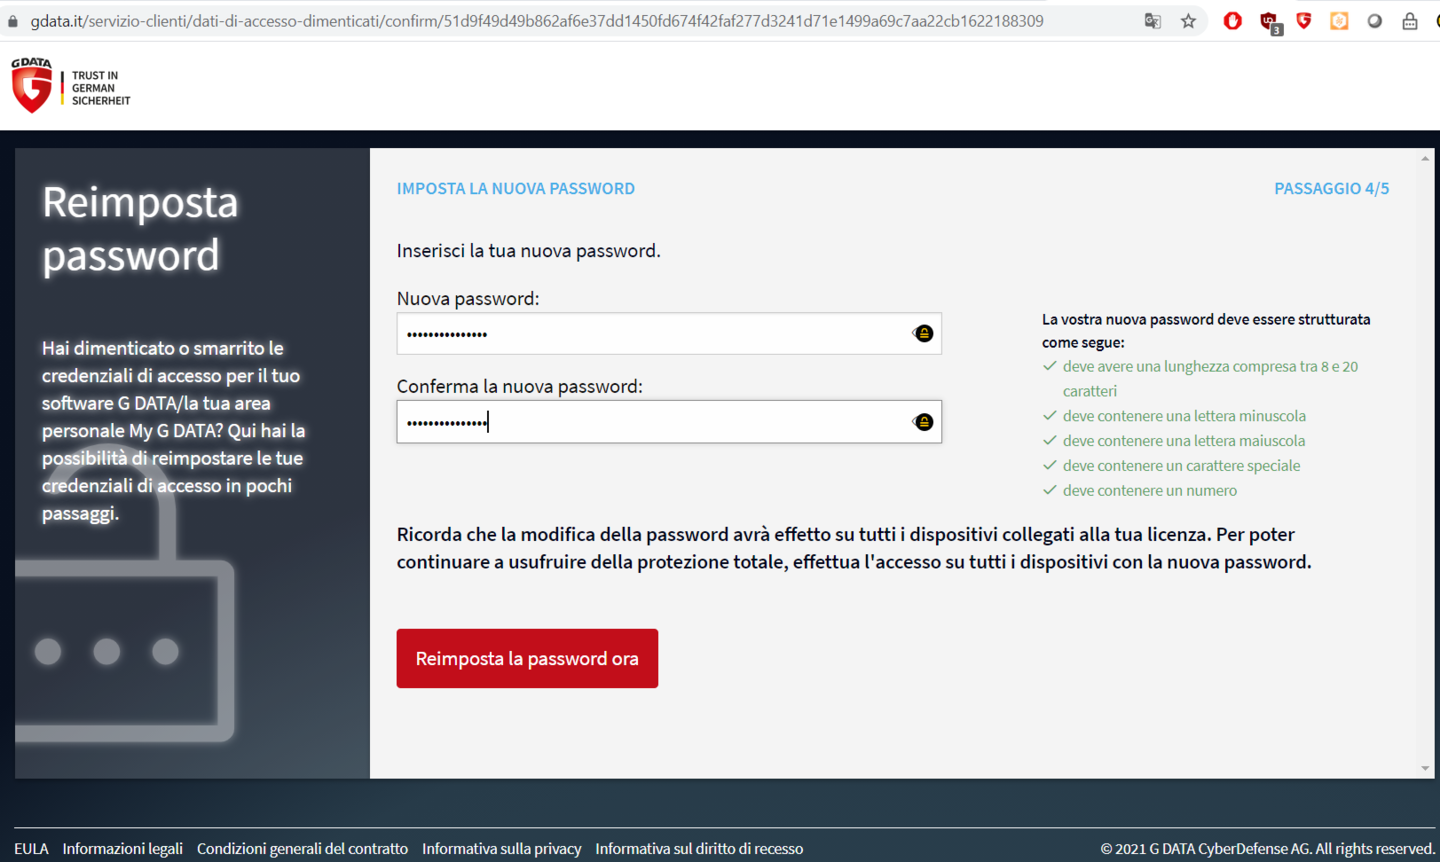Open Informativa sul diritto di recesso link
The height and width of the screenshot is (862, 1440).
pyautogui.click(x=699, y=848)
